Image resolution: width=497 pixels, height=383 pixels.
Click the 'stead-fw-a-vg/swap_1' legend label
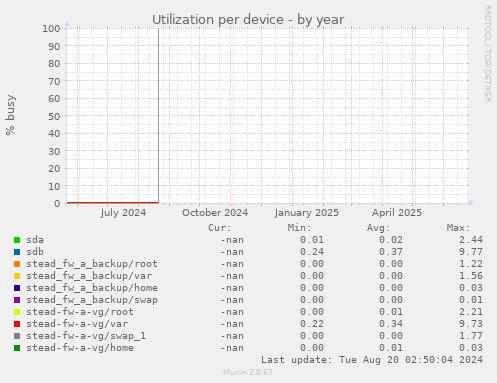coord(86,336)
